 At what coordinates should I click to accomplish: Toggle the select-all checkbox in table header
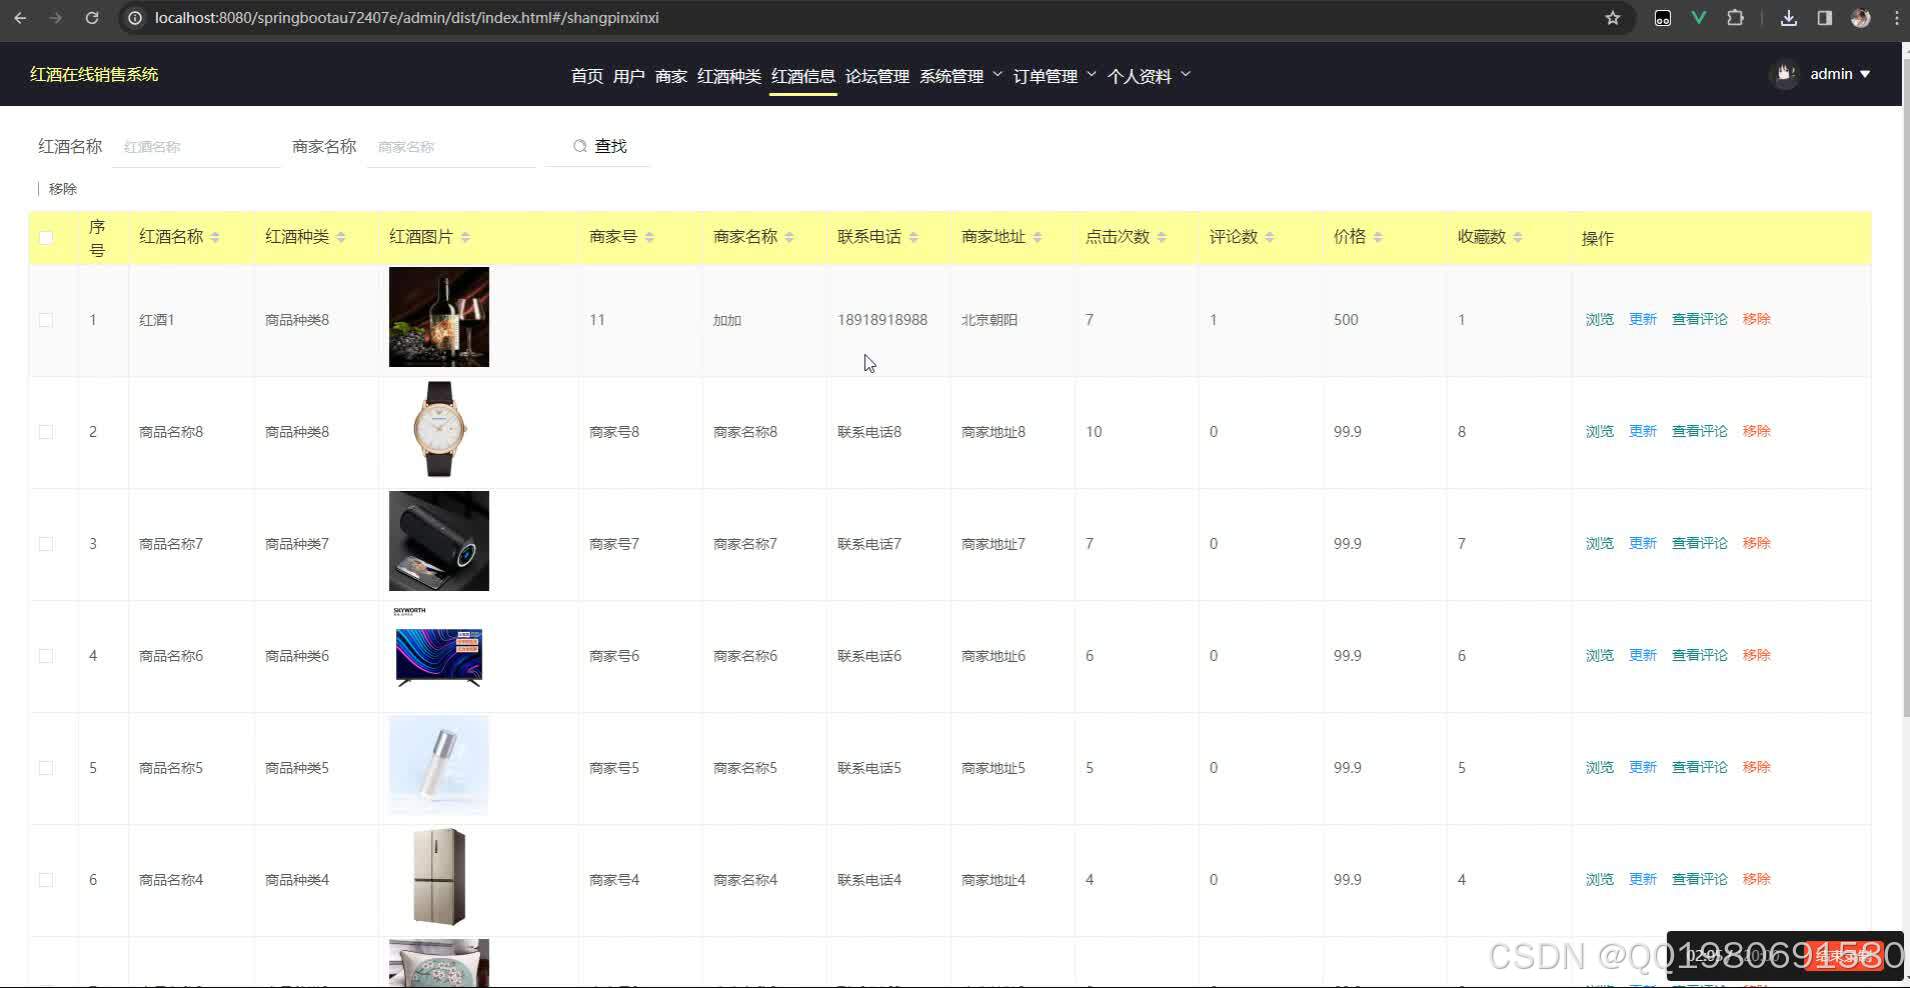point(46,238)
